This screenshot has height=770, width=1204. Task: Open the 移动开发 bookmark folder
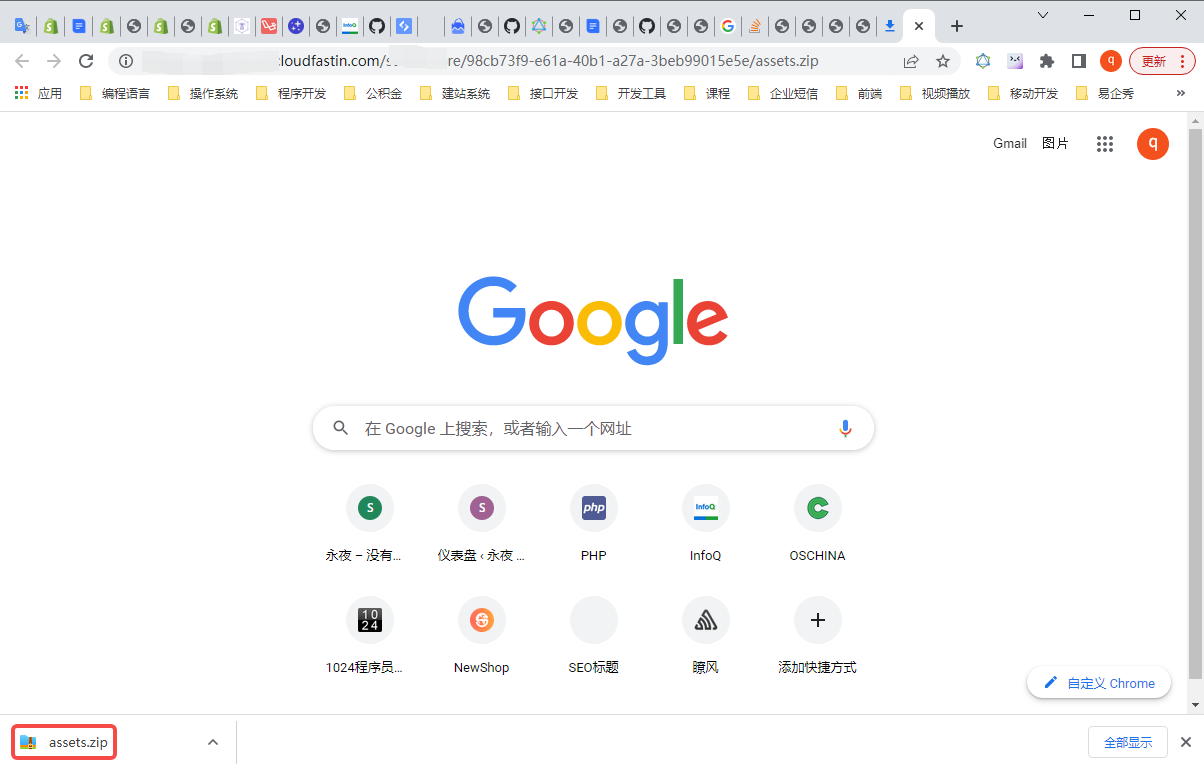(x=1023, y=93)
